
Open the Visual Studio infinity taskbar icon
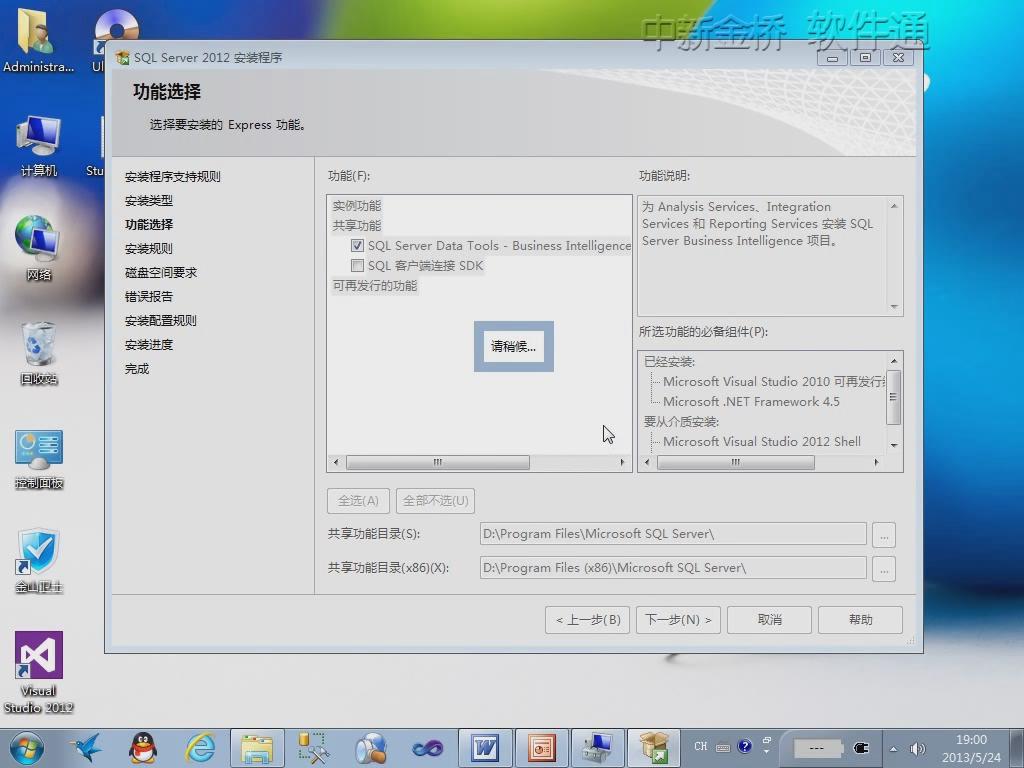(427, 748)
